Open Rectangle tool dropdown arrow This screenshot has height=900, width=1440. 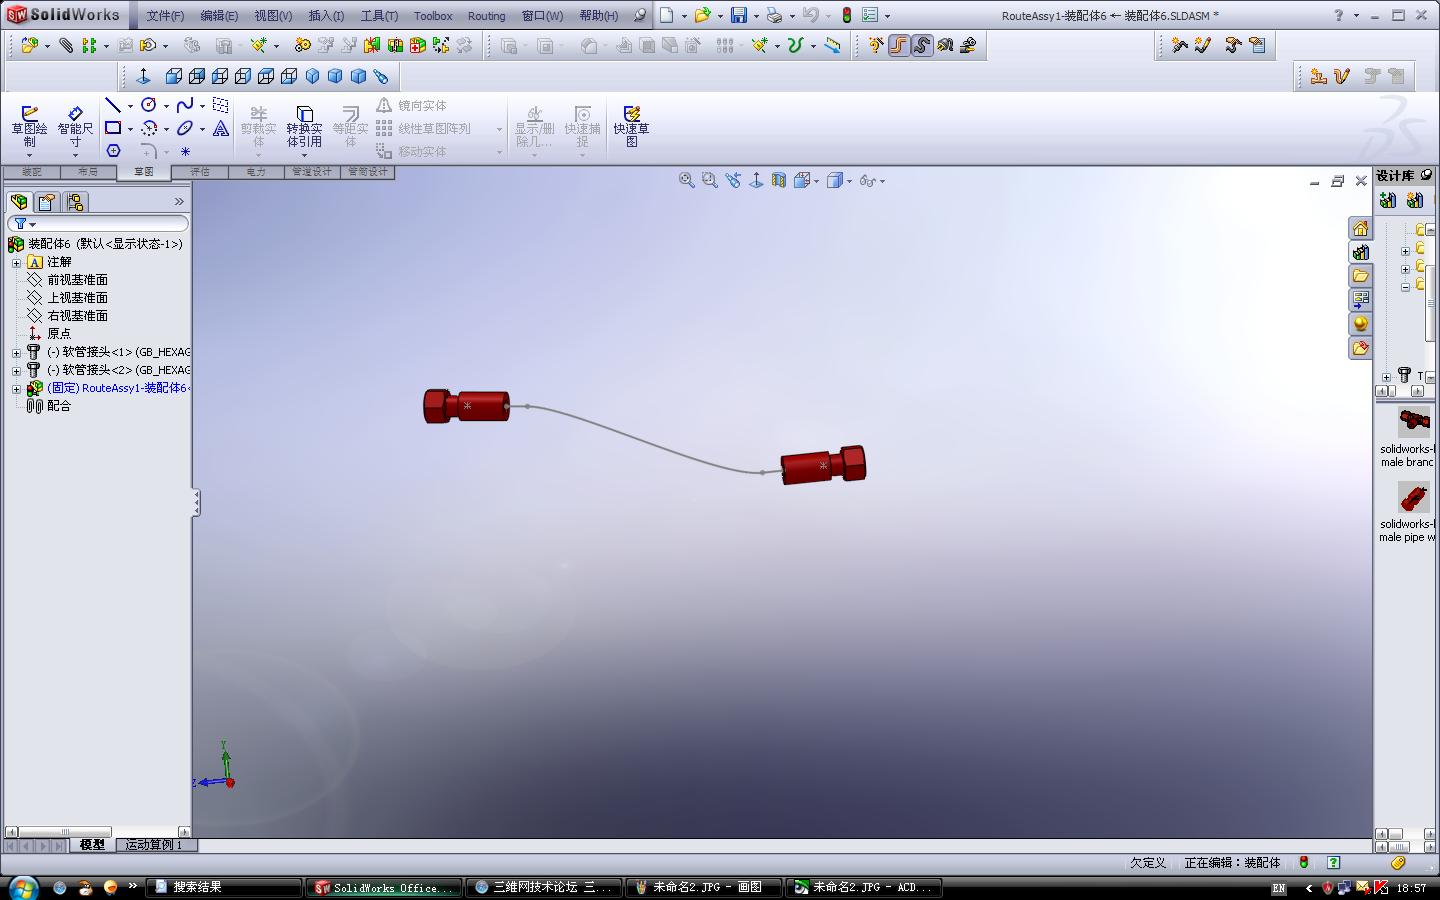[x=130, y=129]
